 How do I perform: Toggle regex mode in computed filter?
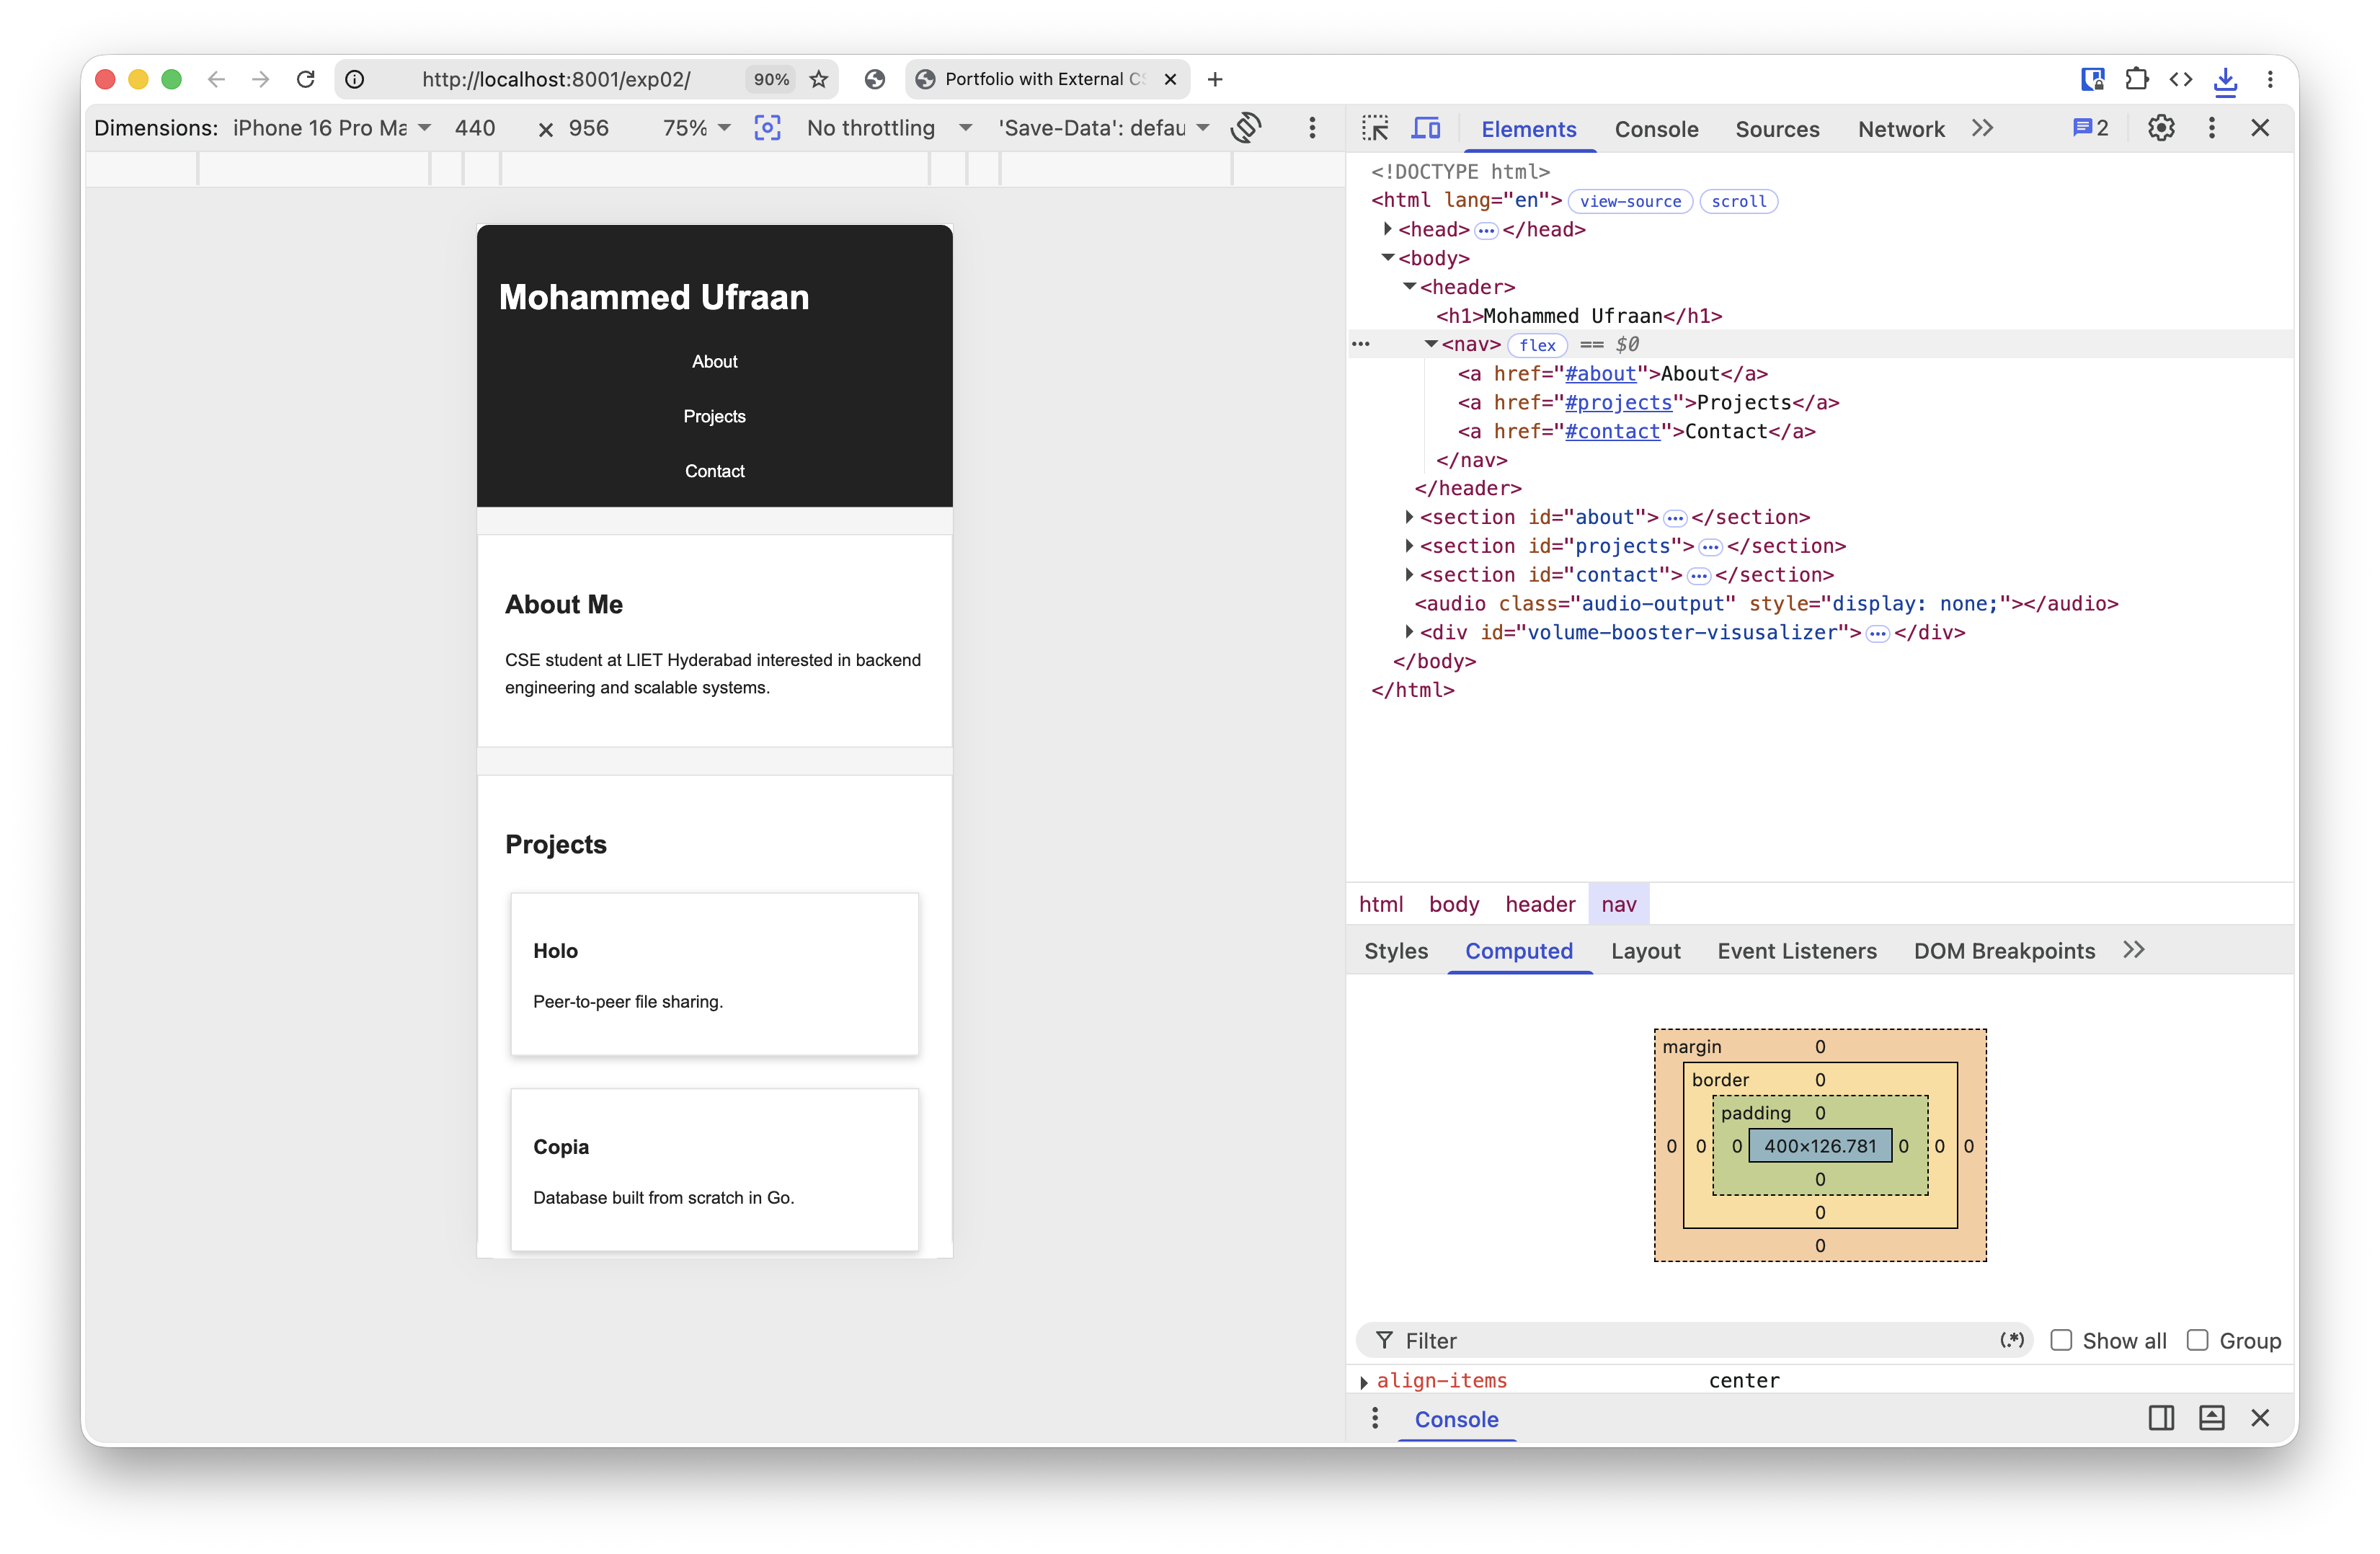coord(2012,1340)
